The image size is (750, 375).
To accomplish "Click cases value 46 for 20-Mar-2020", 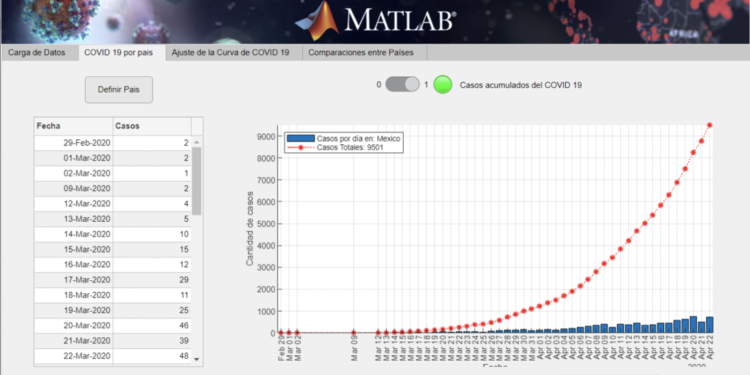I will (x=152, y=326).
